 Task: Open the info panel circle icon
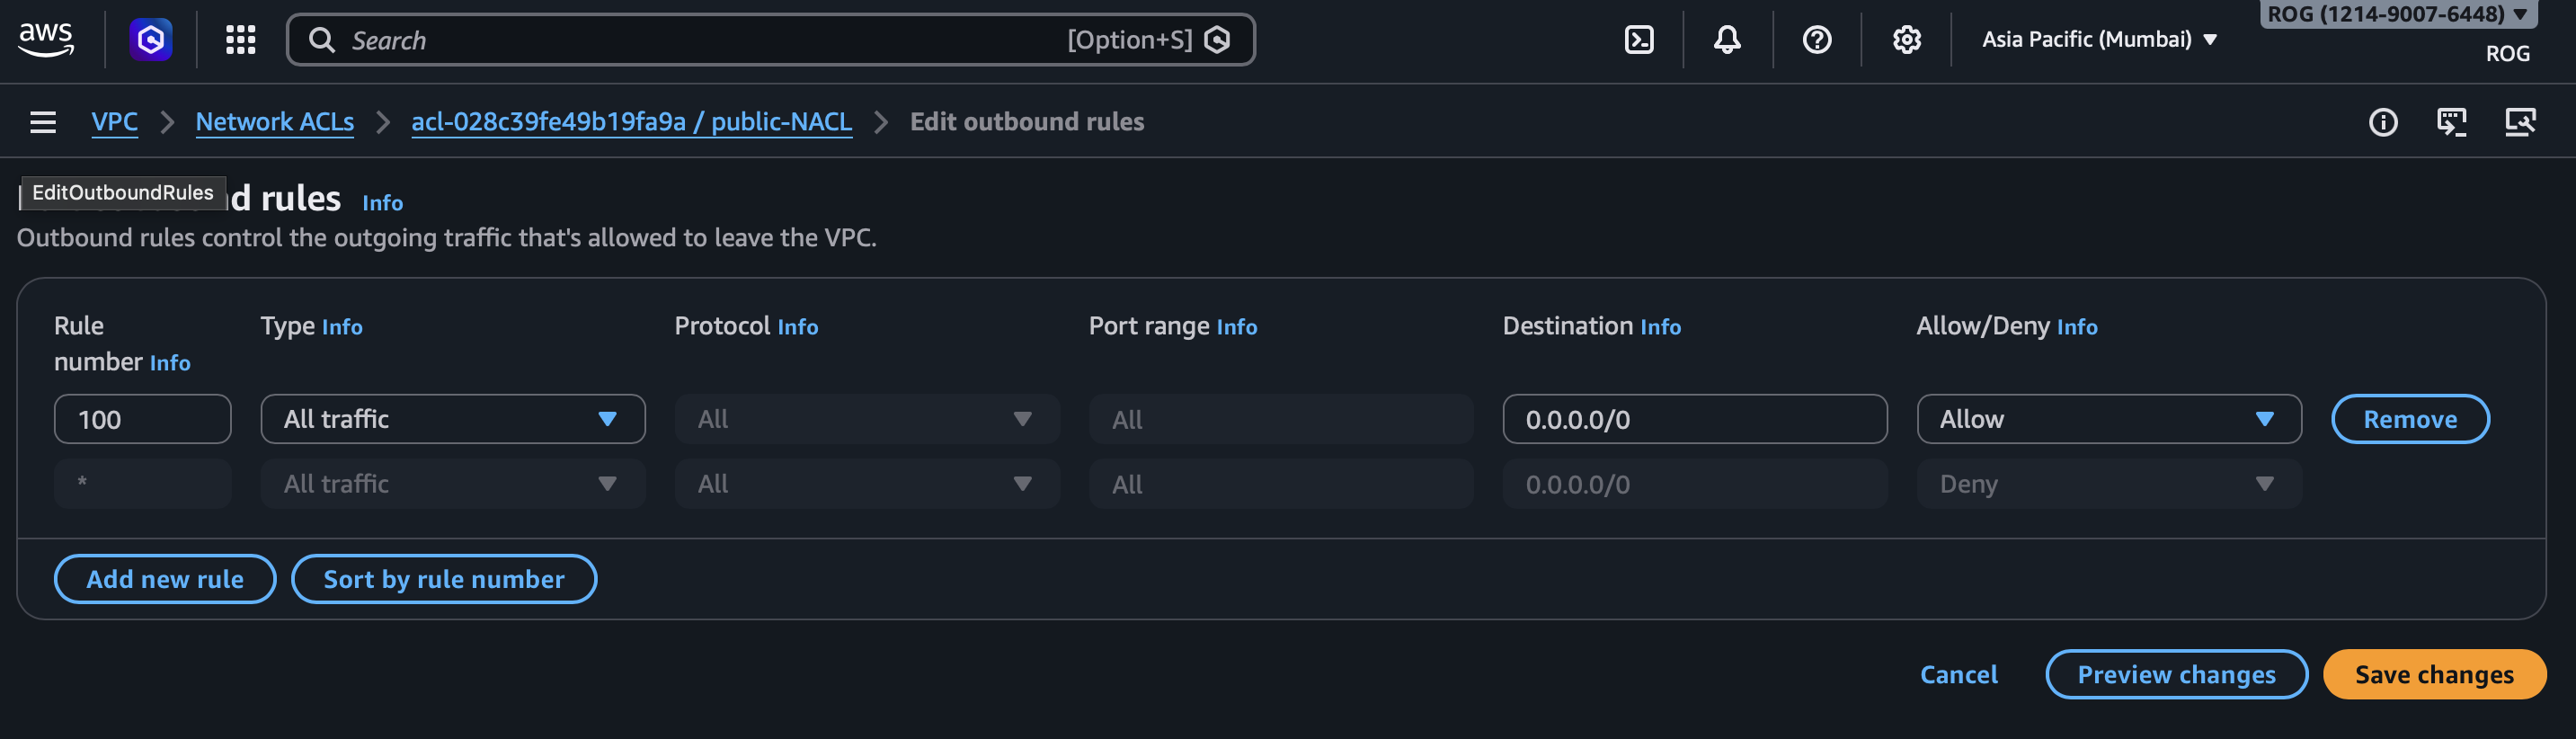(2382, 122)
